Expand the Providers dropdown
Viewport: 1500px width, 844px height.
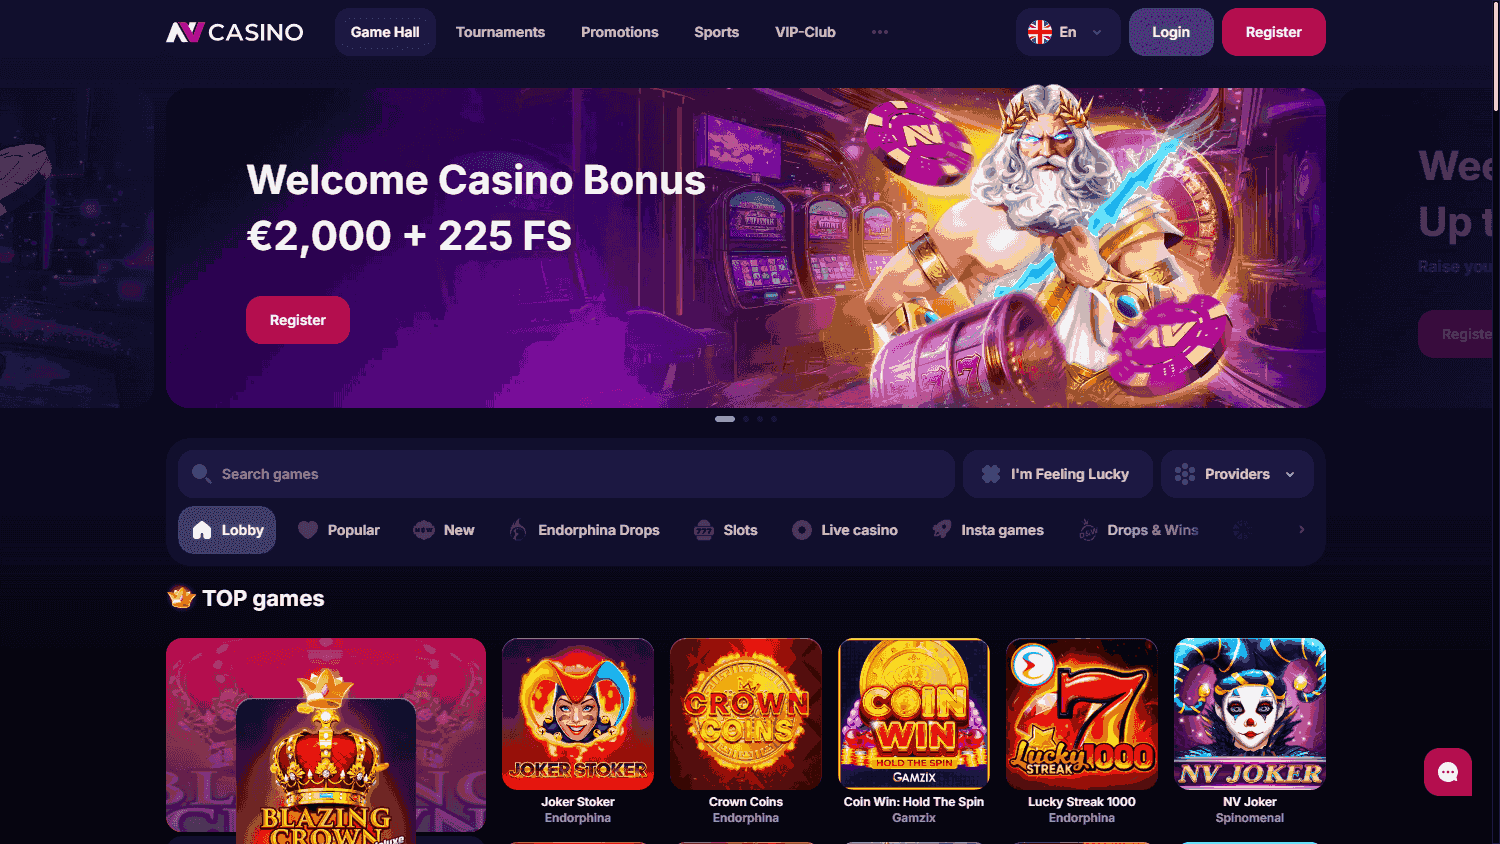(1237, 474)
